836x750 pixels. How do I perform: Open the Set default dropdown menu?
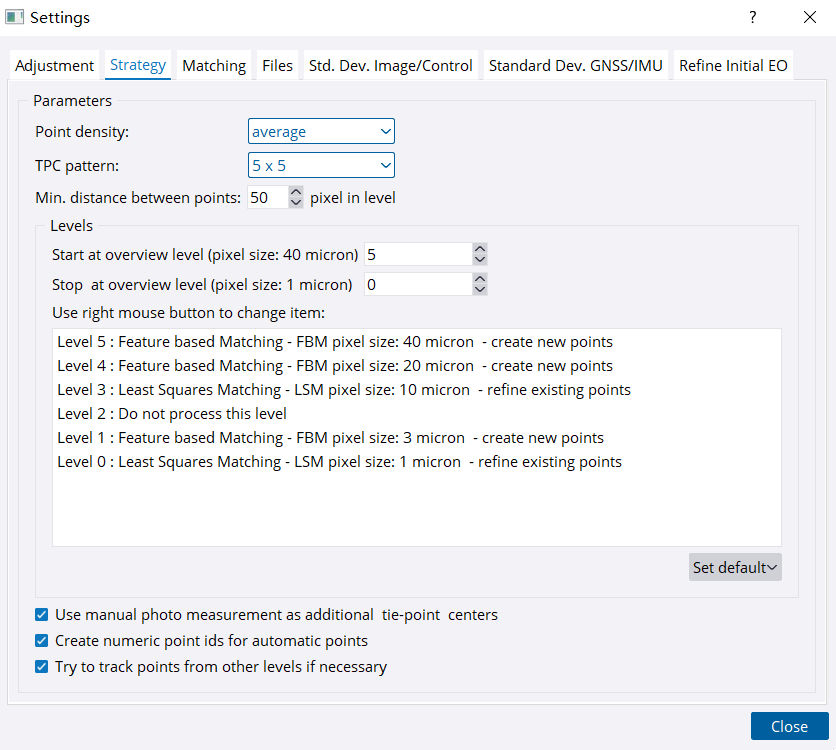(x=735, y=567)
